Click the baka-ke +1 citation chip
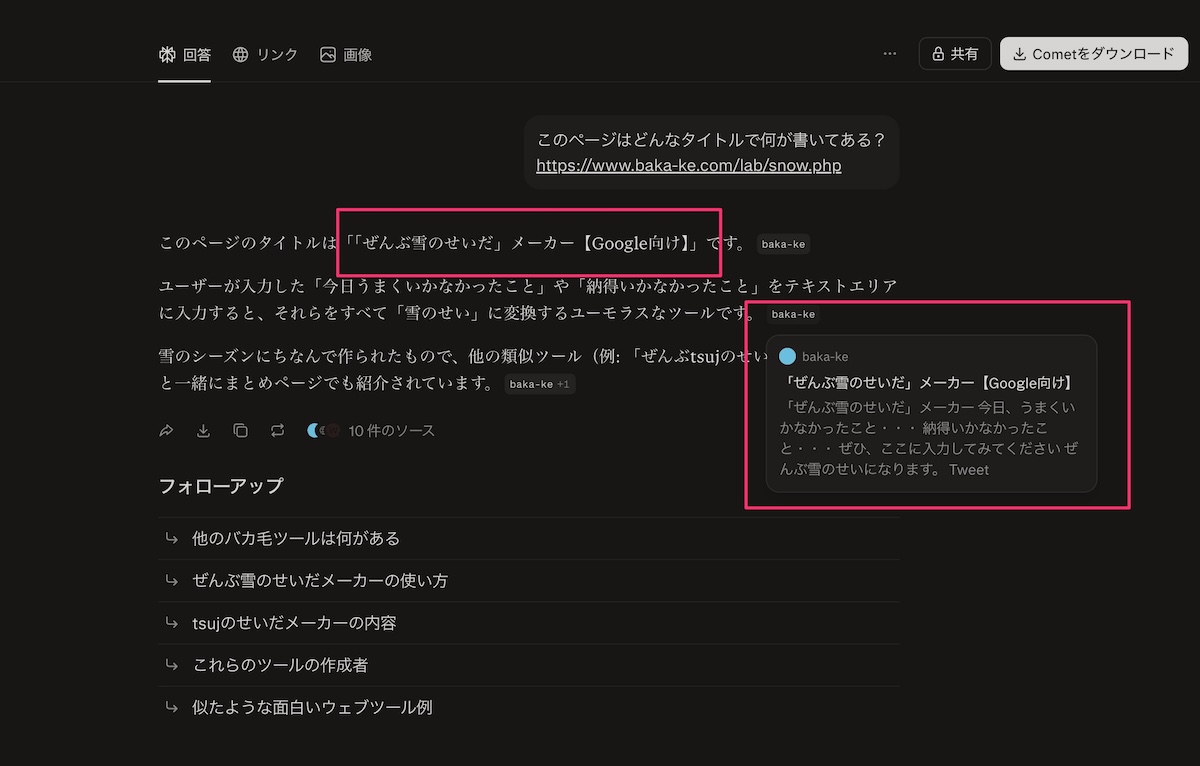Image resolution: width=1200 pixels, height=766 pixels. tap(539, 384)
